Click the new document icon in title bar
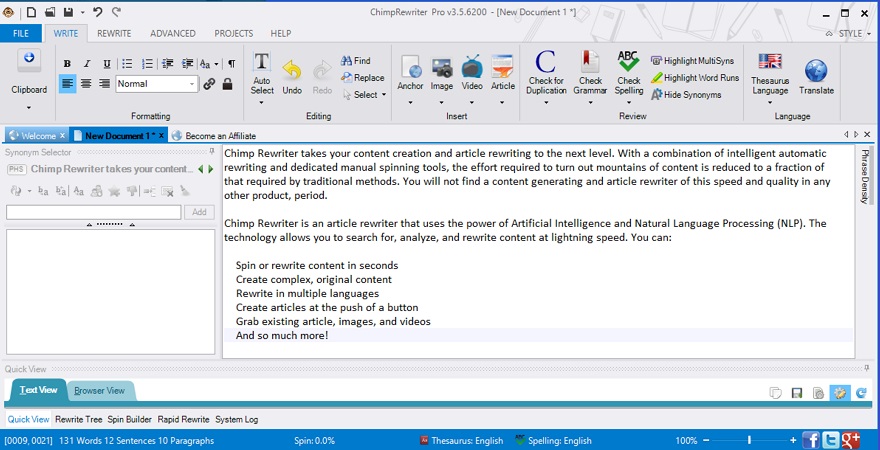The image size is (880, 450). click(32, 12)
